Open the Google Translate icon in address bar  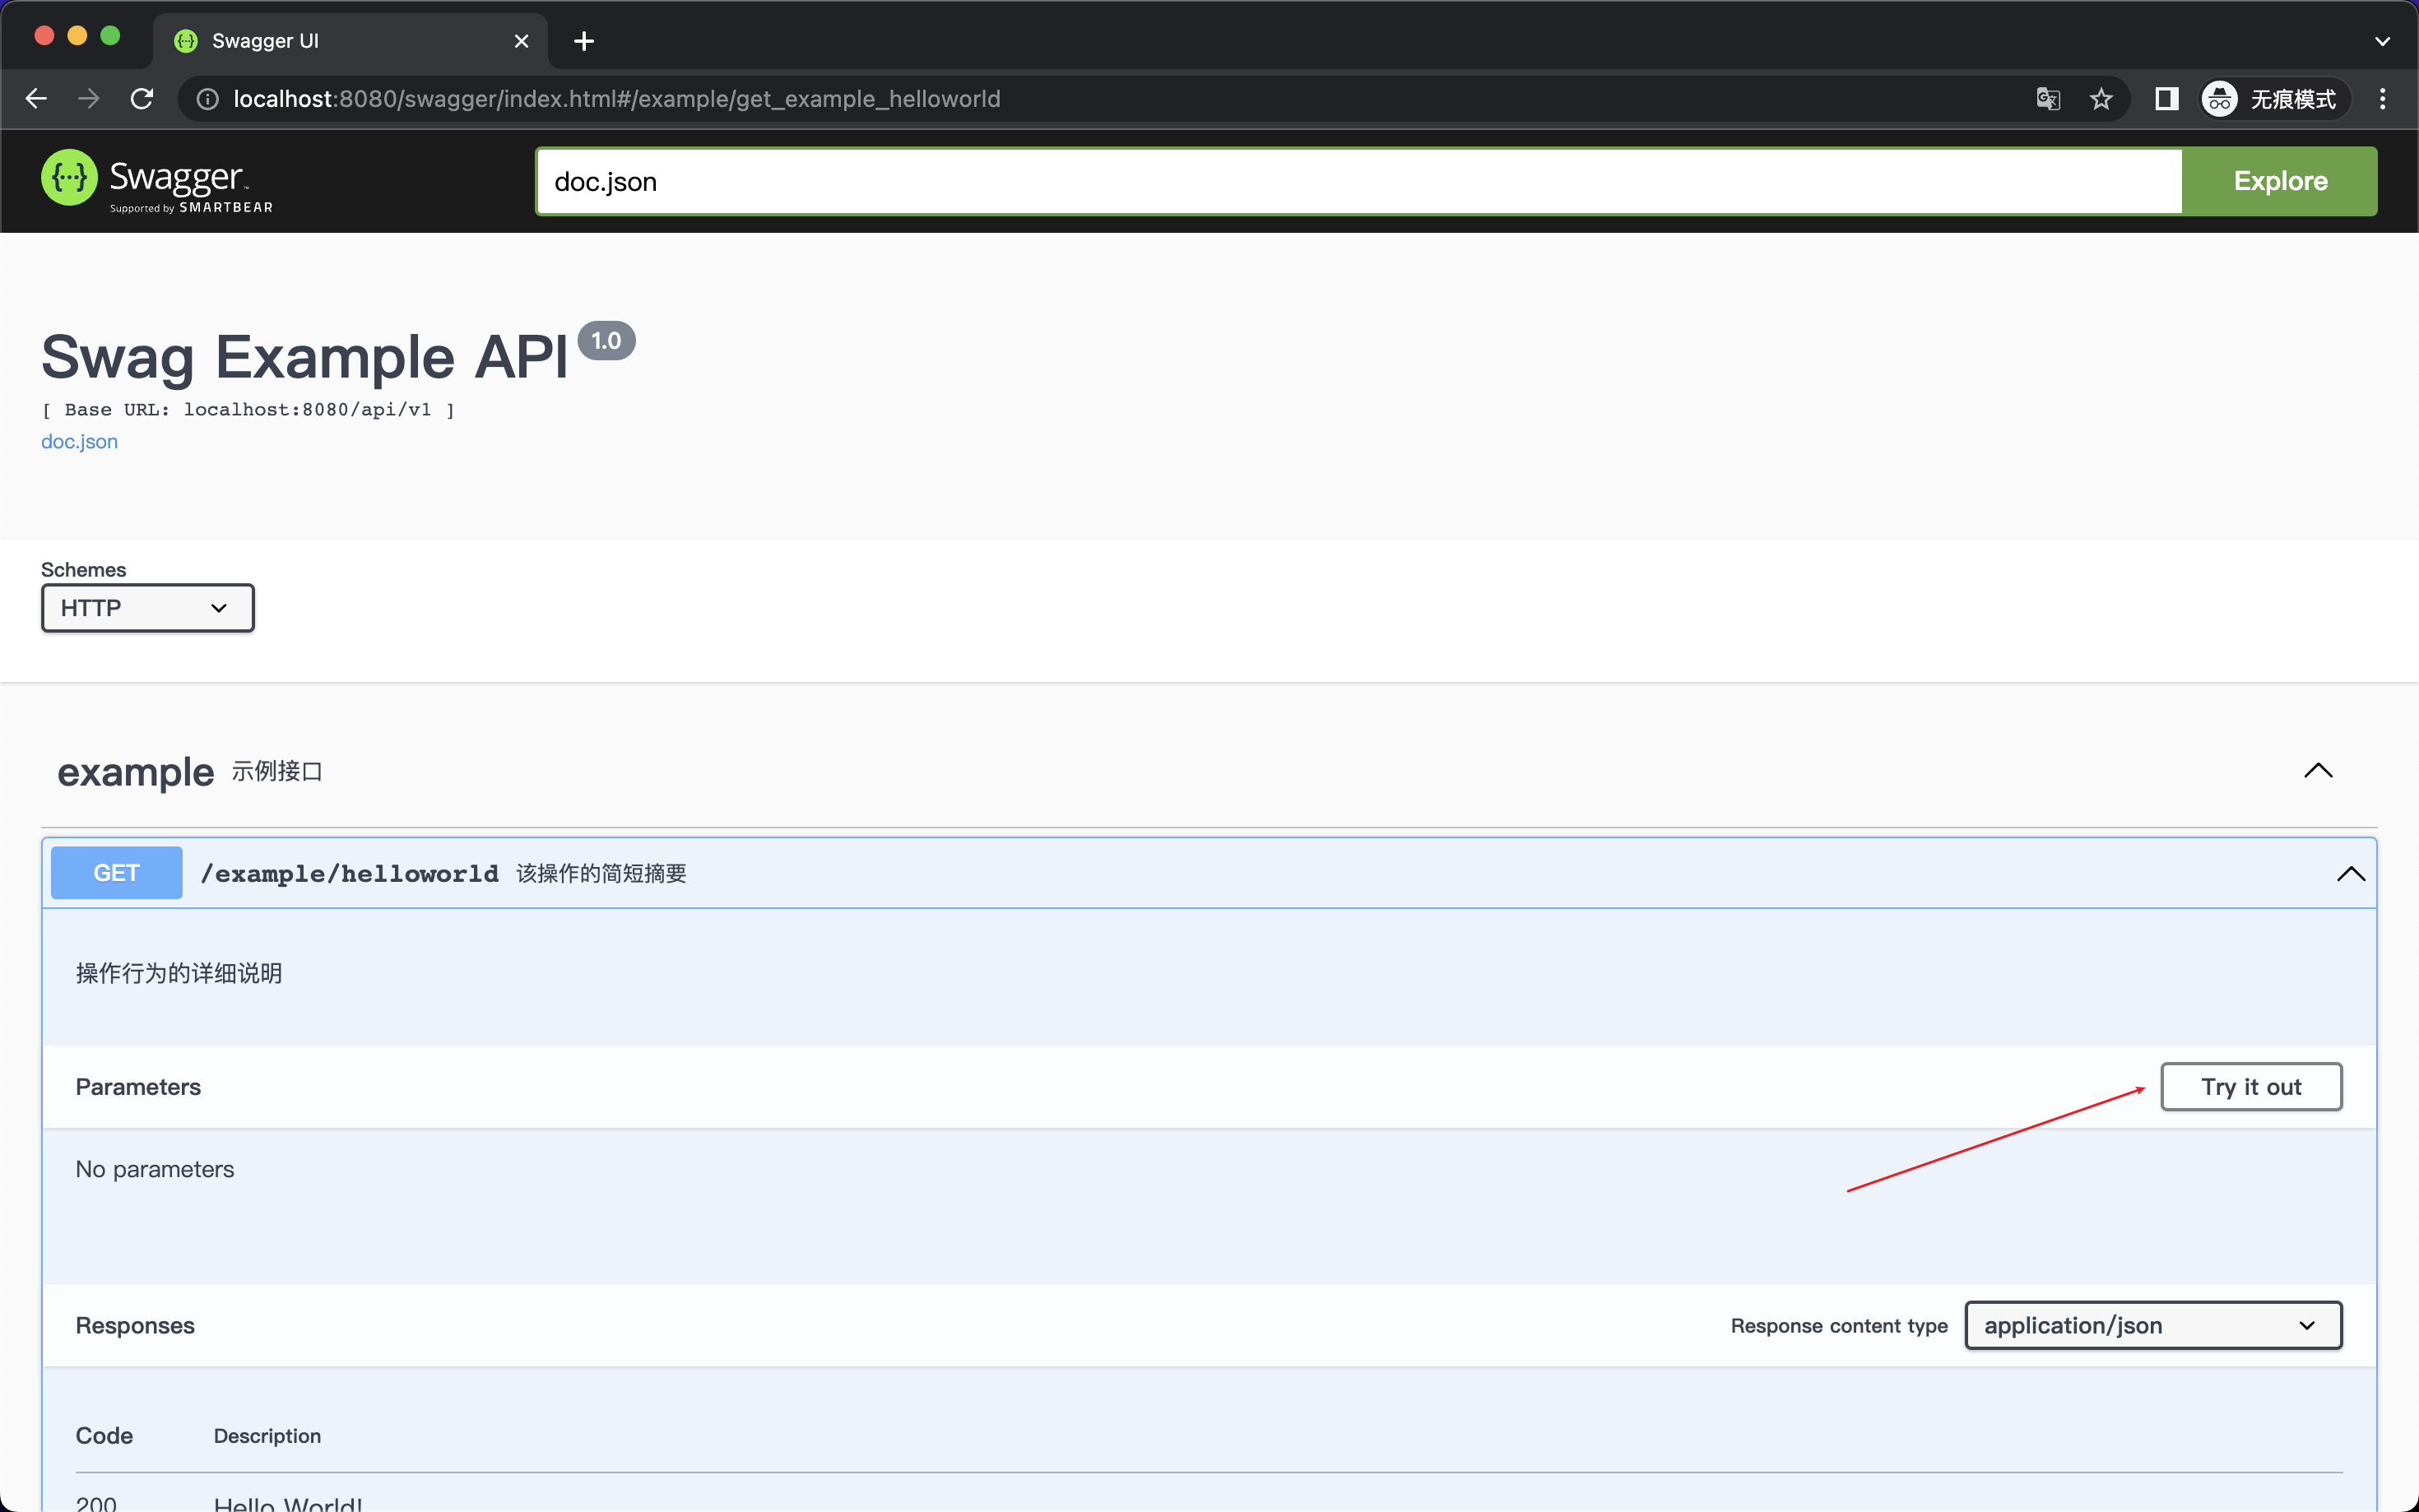[x=2048, y=98]
